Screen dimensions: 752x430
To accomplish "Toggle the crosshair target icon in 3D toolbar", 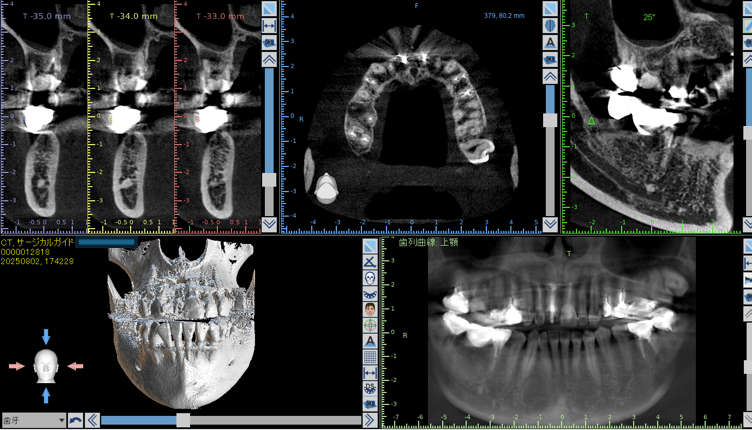I will [x=370, y=325].
